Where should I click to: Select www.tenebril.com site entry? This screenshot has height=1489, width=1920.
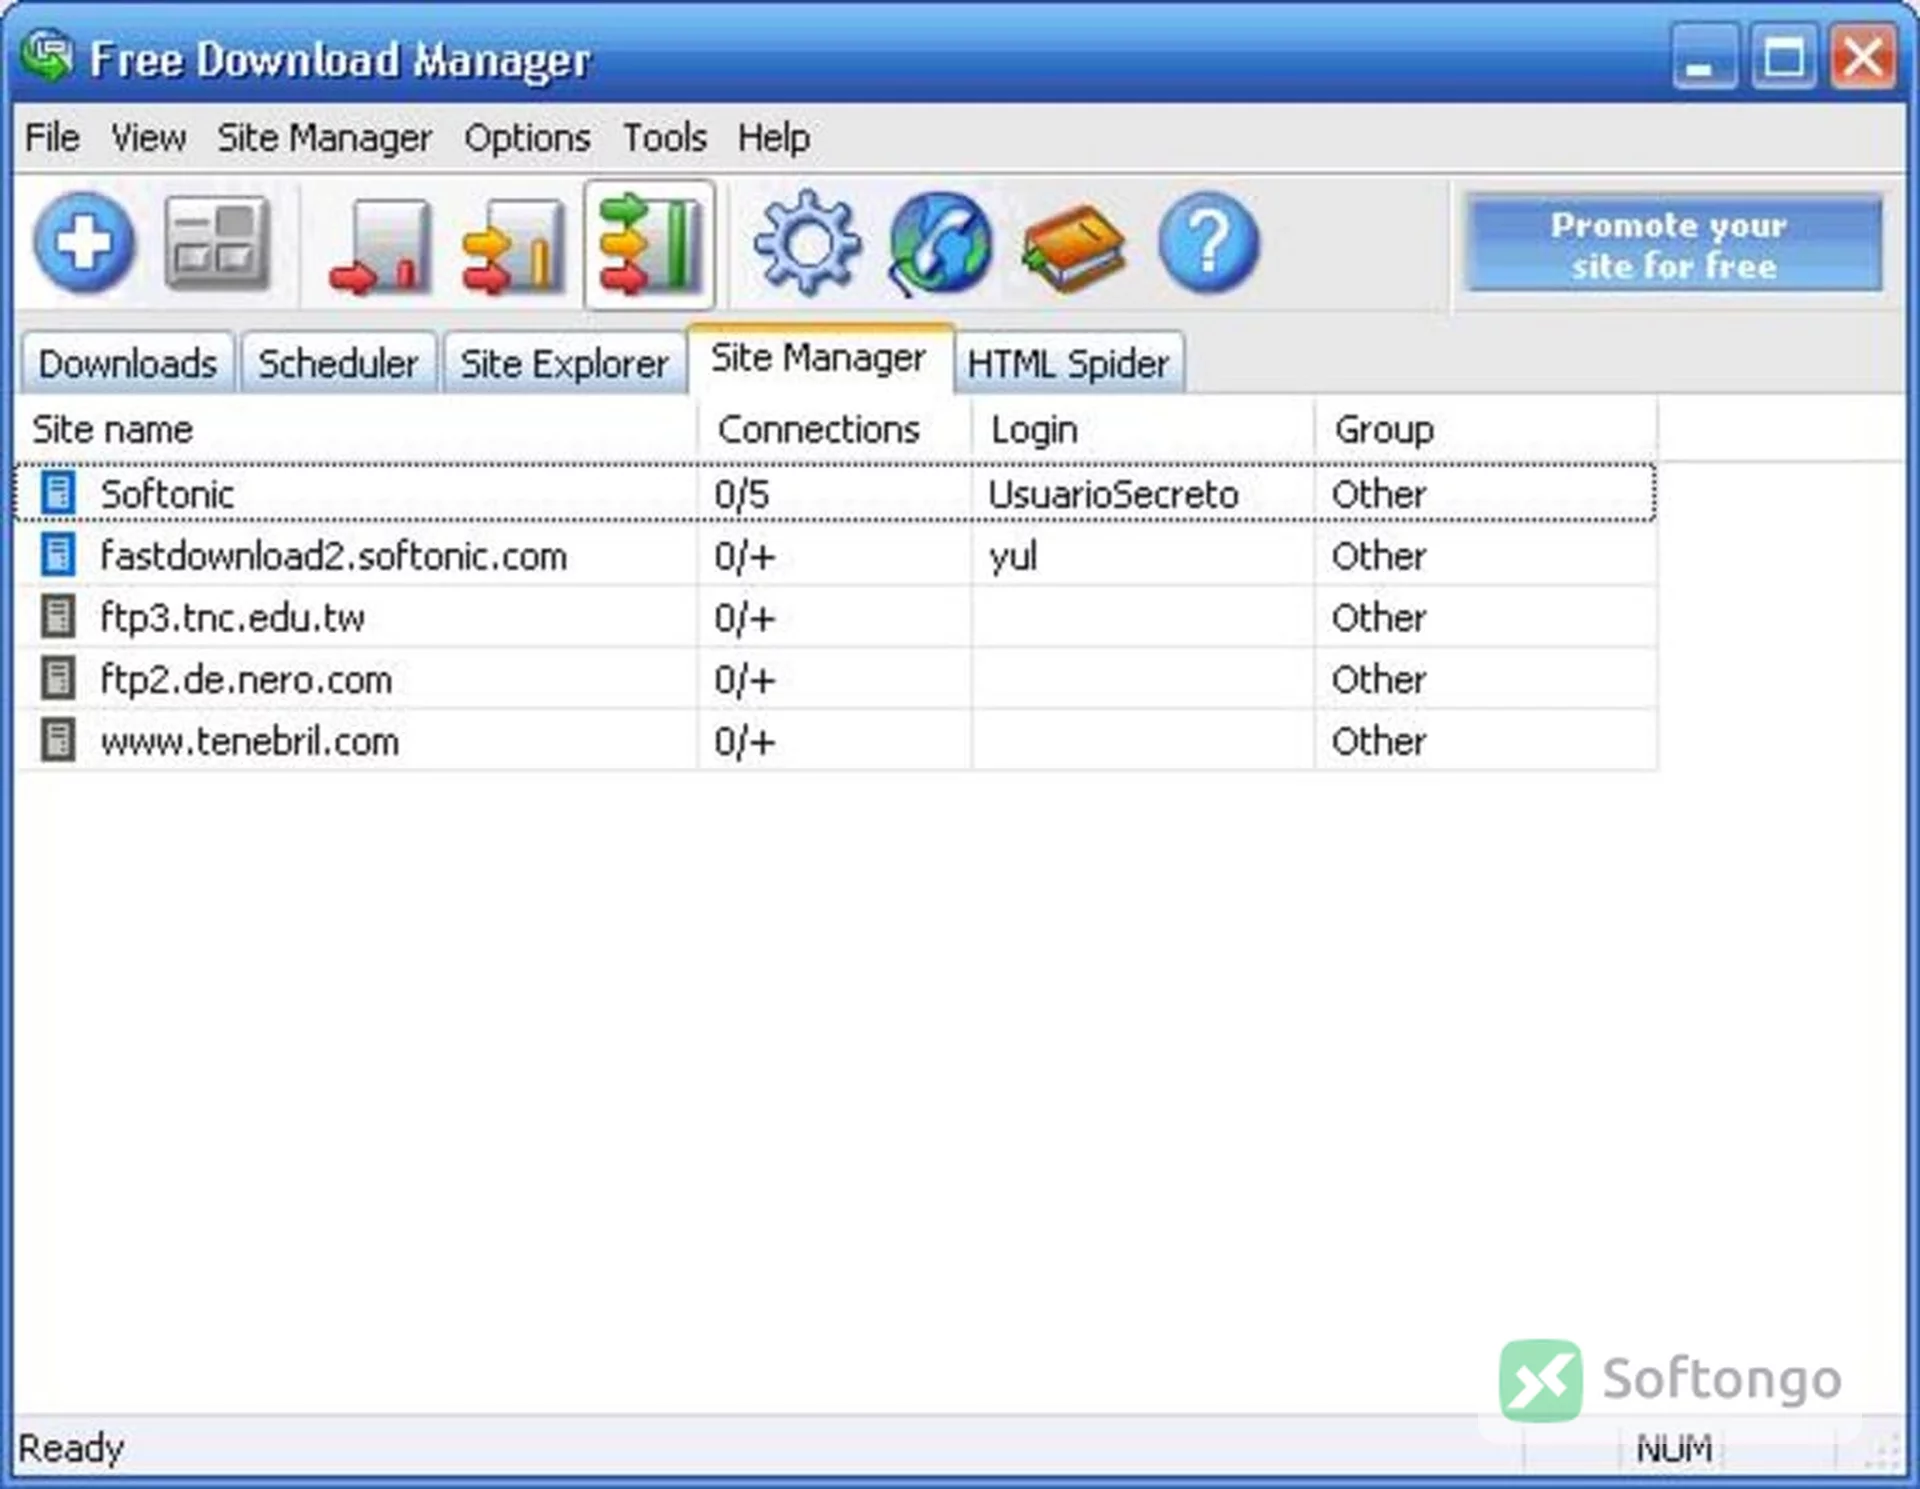click(x=249, y=742)
